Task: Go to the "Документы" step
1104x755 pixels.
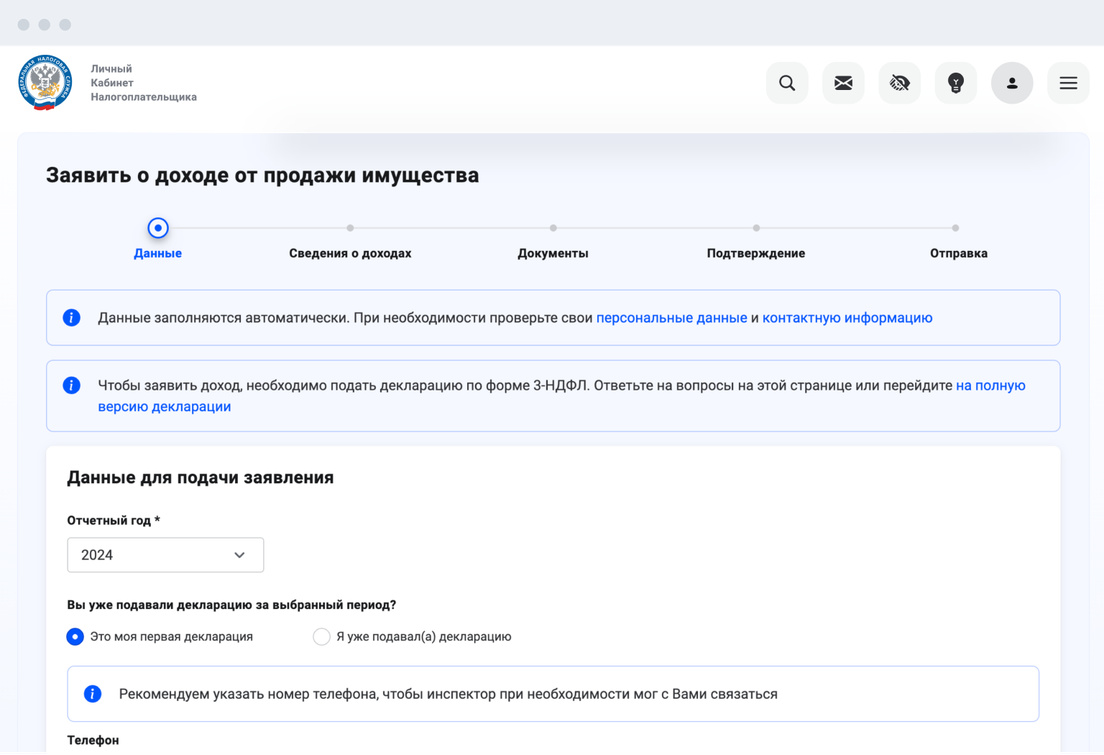Action: point(553,253)
